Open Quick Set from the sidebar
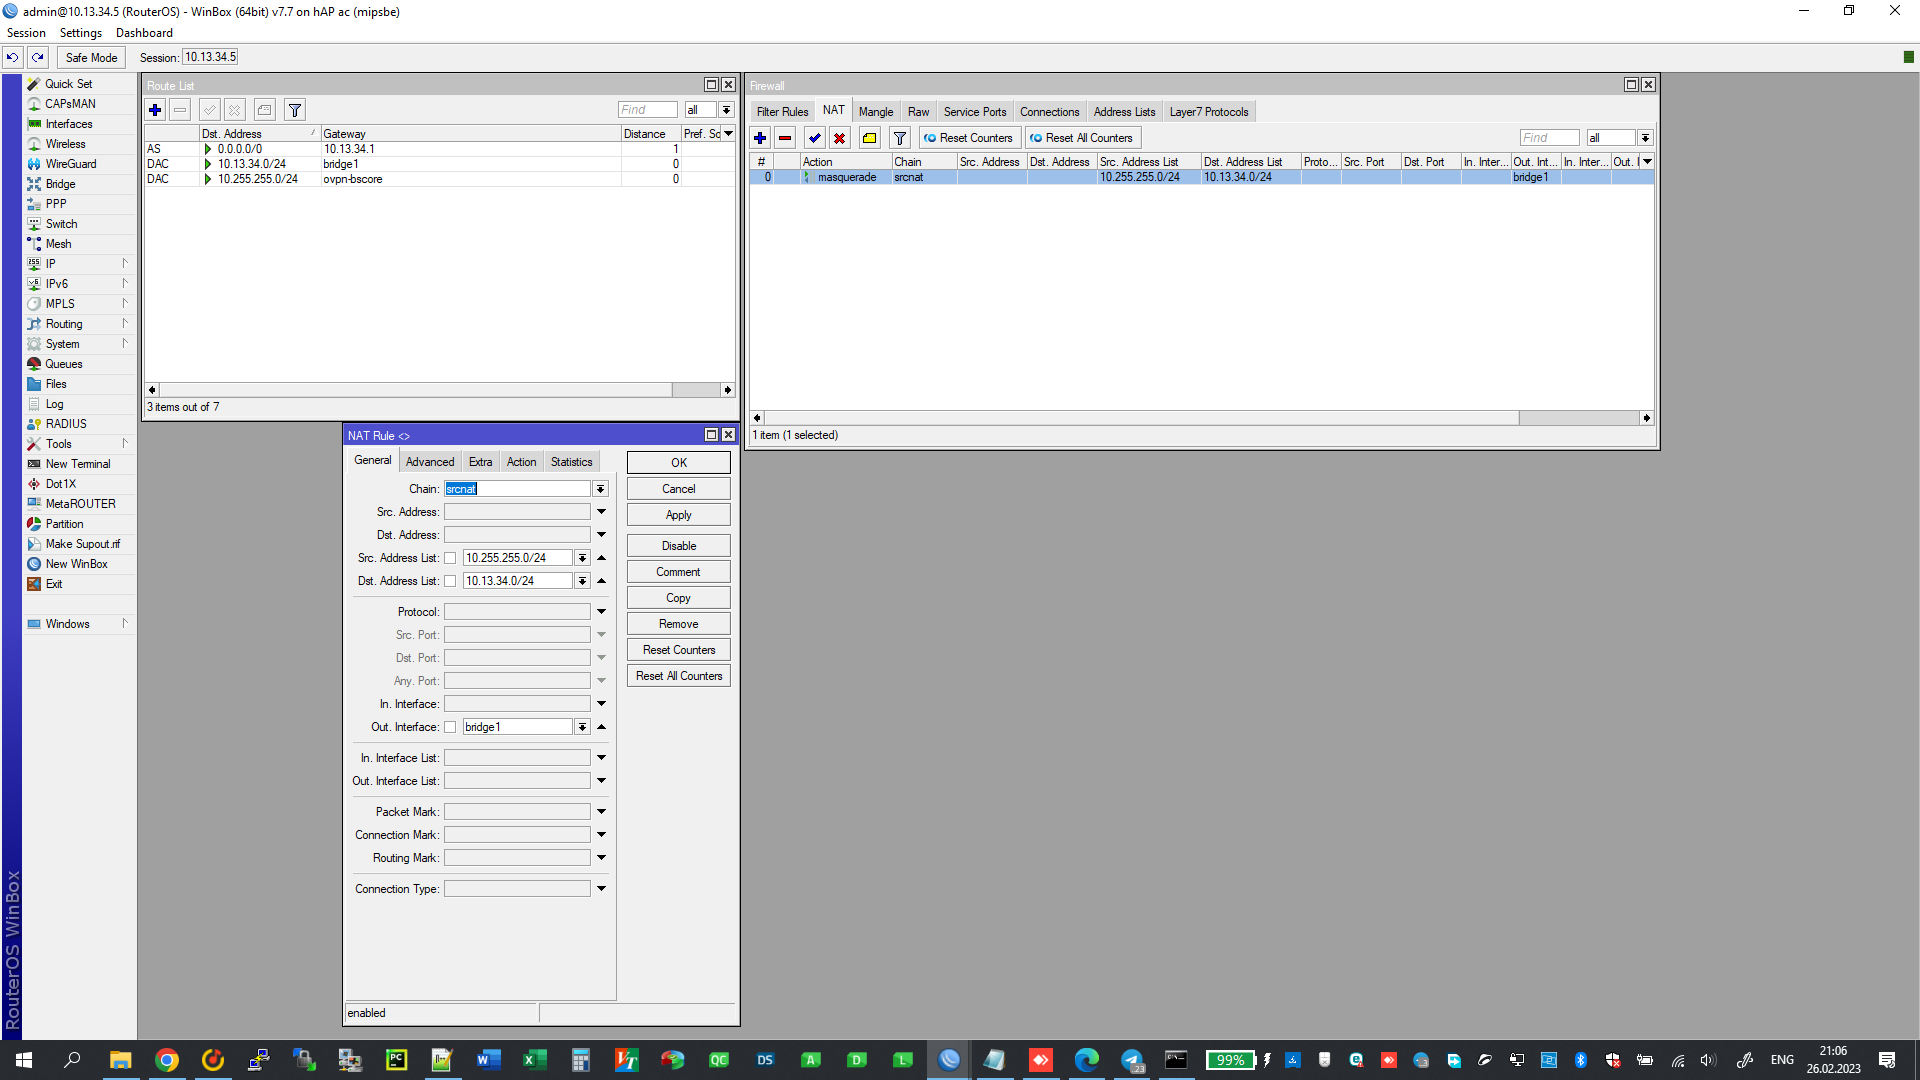Screen dimensions: 1920x1080 point(68,84)
